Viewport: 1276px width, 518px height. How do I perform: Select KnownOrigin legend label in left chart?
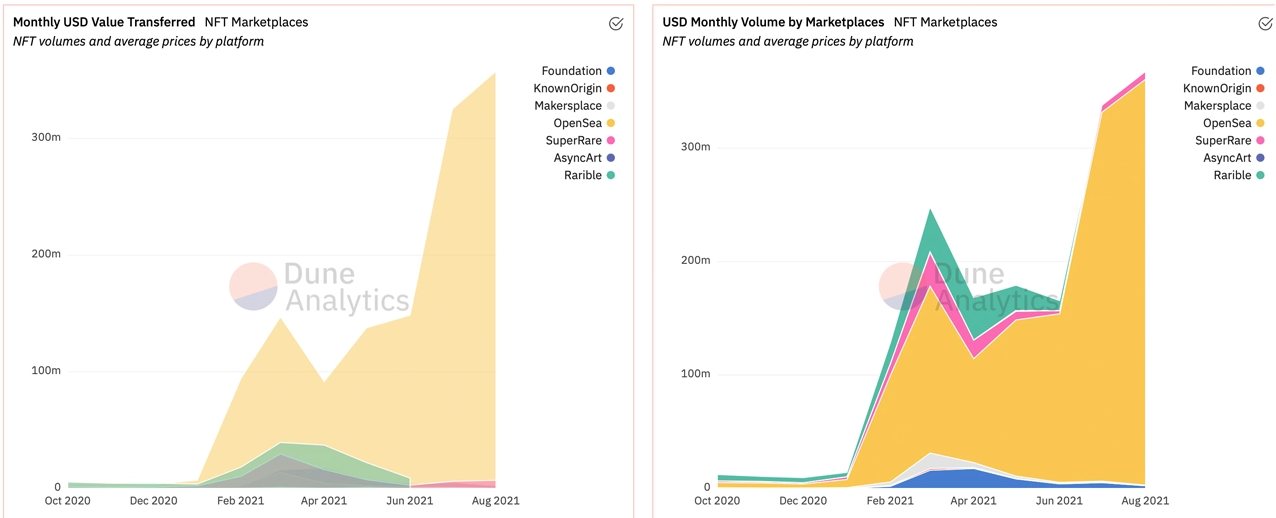pos(568,88)
